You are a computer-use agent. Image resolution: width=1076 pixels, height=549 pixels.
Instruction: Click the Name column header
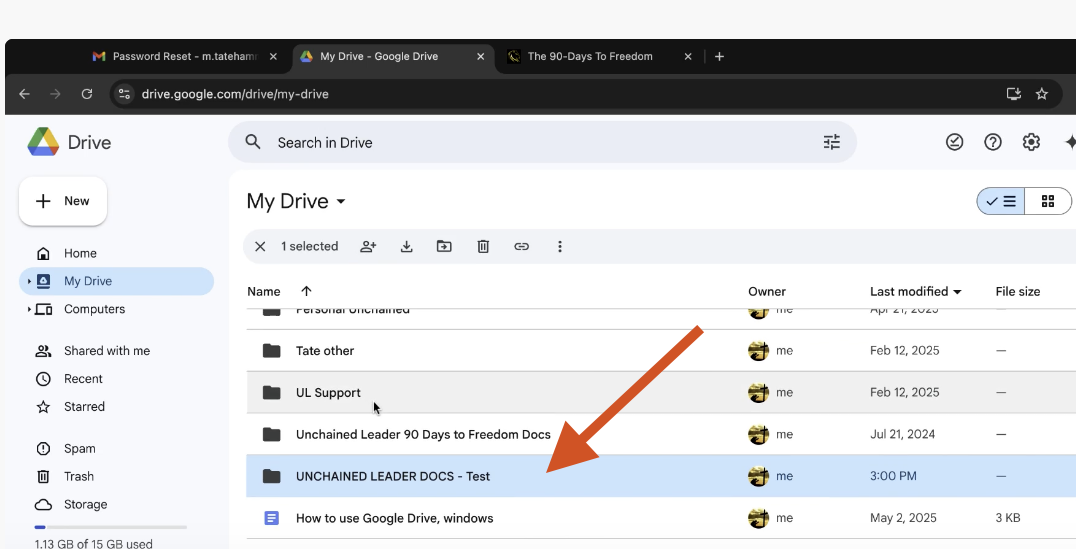(264, 292)
